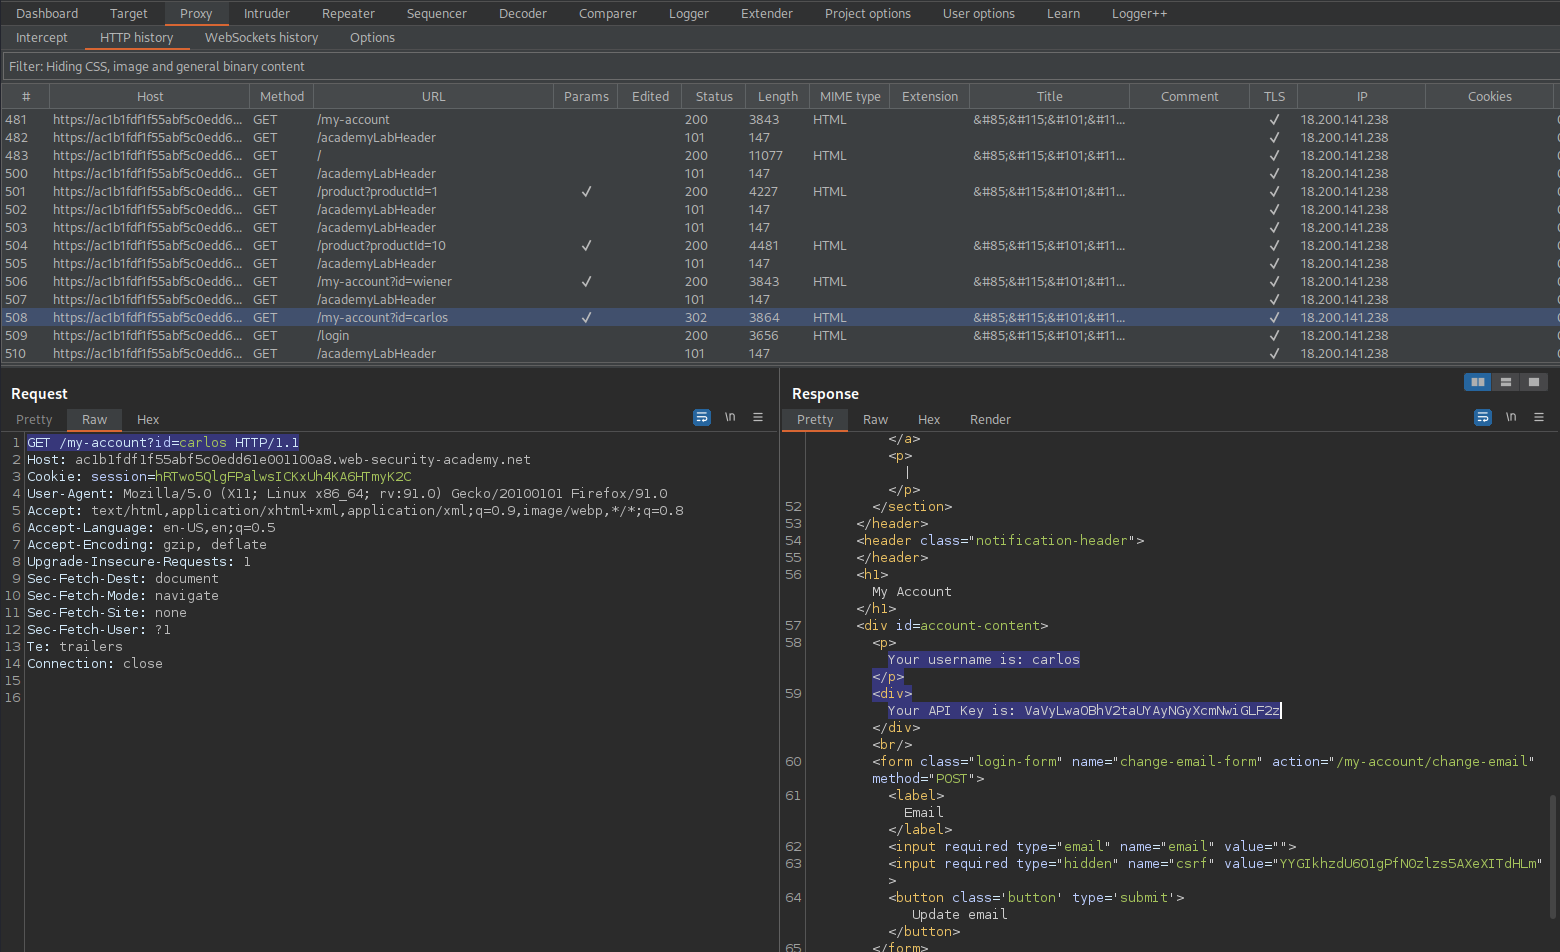
Task: Open the Logger tab
Action: 689,13
